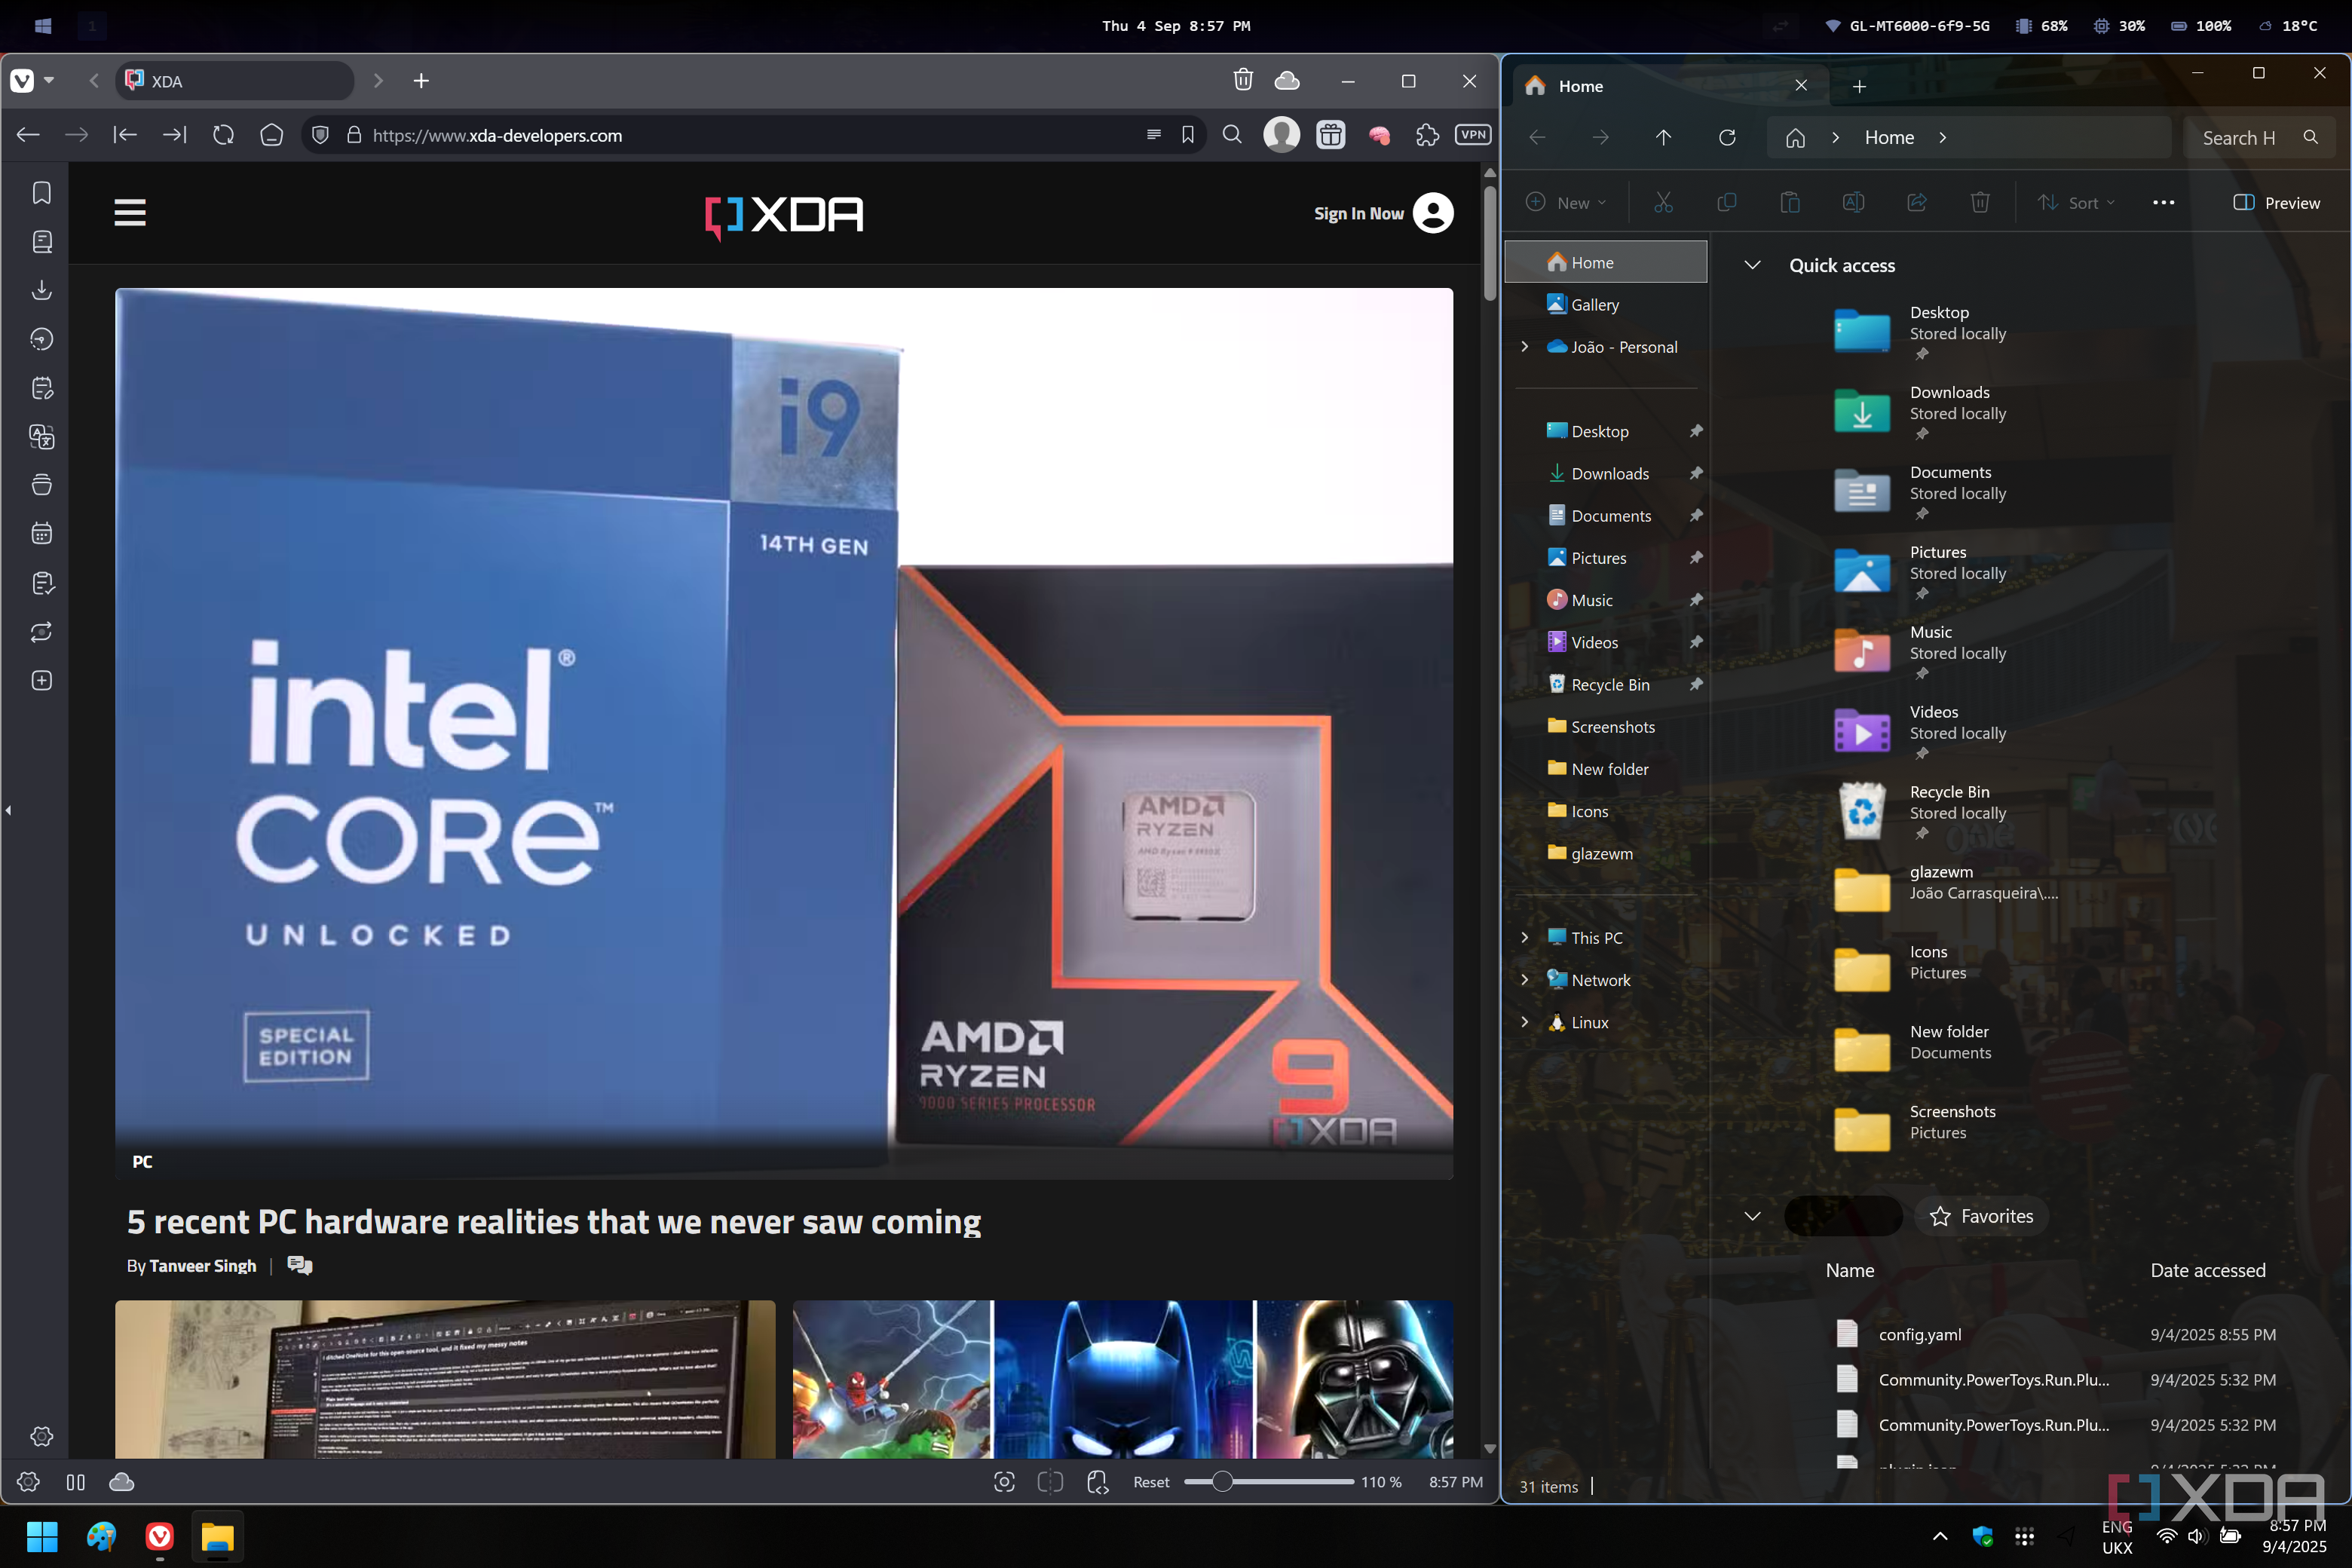Collapse the Quick access section
The height and width of the screenshot is (1568, 2352).
click(1752, 265)
